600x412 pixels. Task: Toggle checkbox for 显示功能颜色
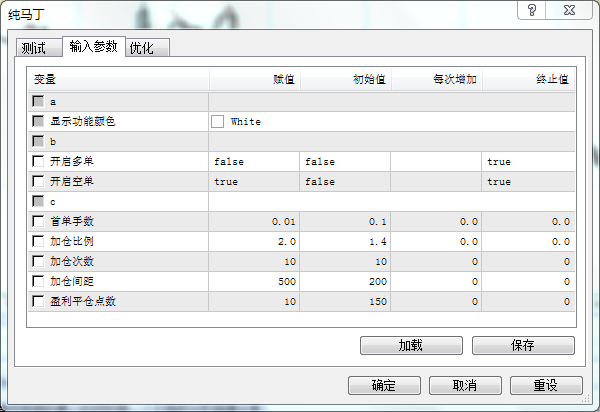(x=38, y=122)
